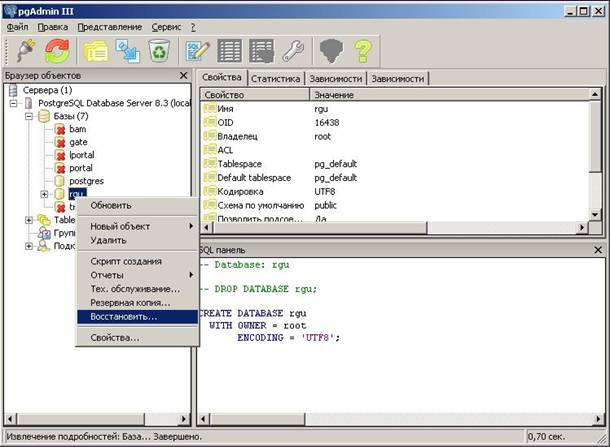Click SQL pane horizontal scroll right arrow

[x=598, y=419]
